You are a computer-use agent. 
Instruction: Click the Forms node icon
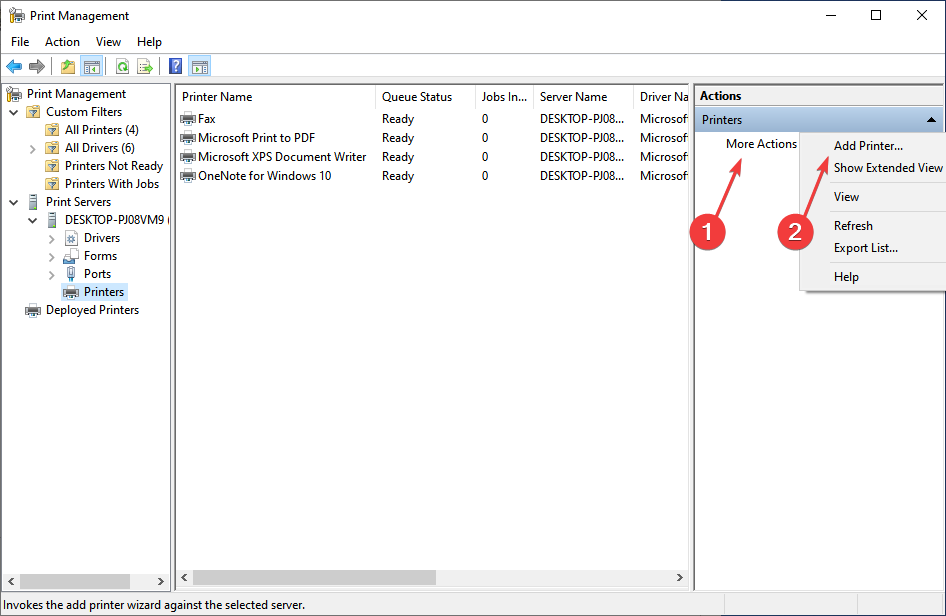71,256
